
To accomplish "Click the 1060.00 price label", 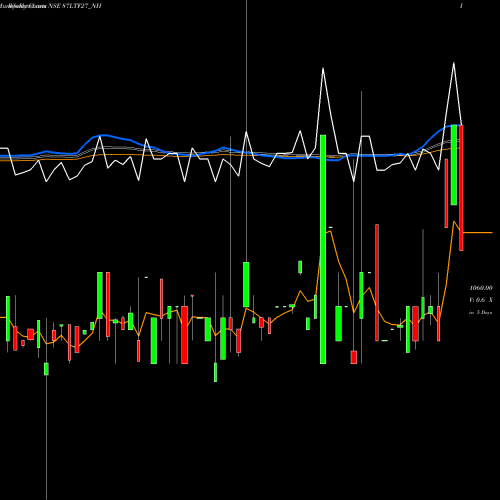I will [x=481, y=288].
